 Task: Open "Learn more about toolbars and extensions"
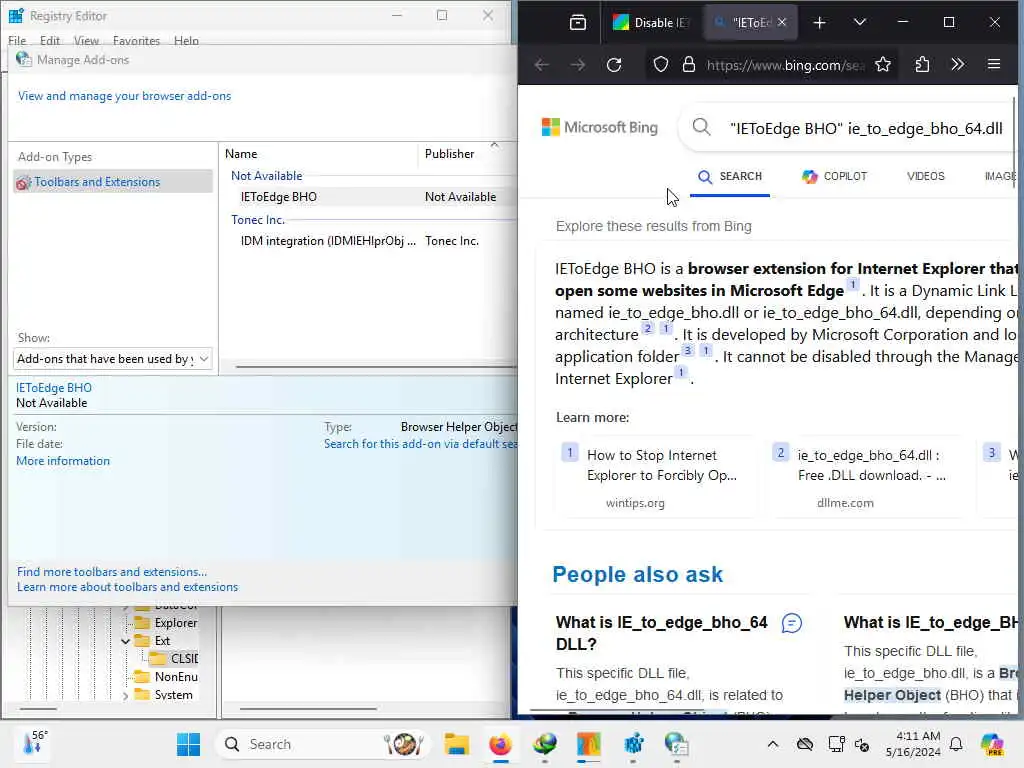127,587
